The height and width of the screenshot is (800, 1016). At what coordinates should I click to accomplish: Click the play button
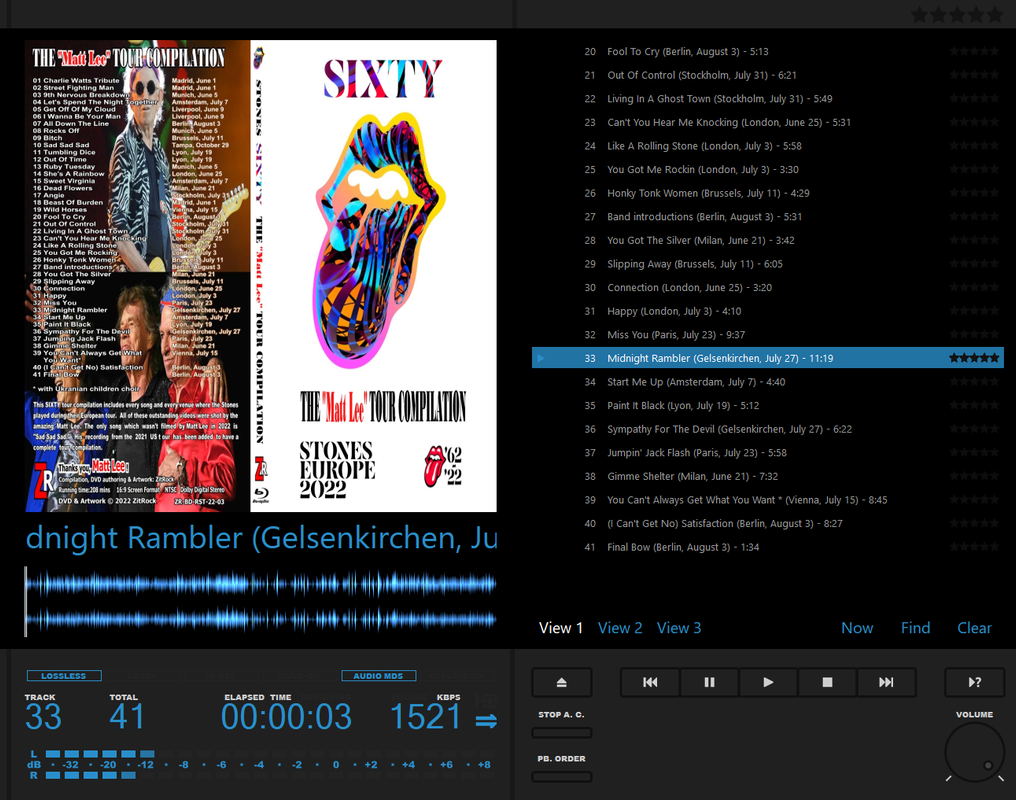pos(768,682)
